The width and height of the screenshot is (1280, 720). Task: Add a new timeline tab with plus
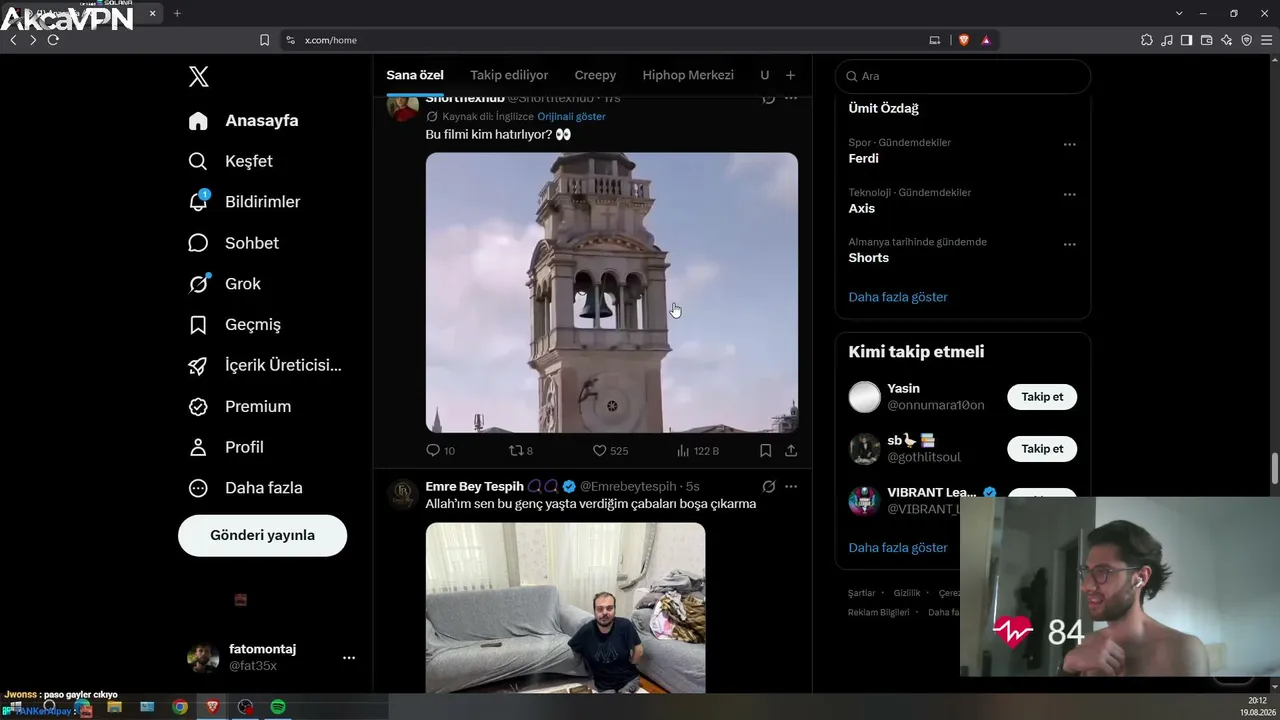(790, 75)
